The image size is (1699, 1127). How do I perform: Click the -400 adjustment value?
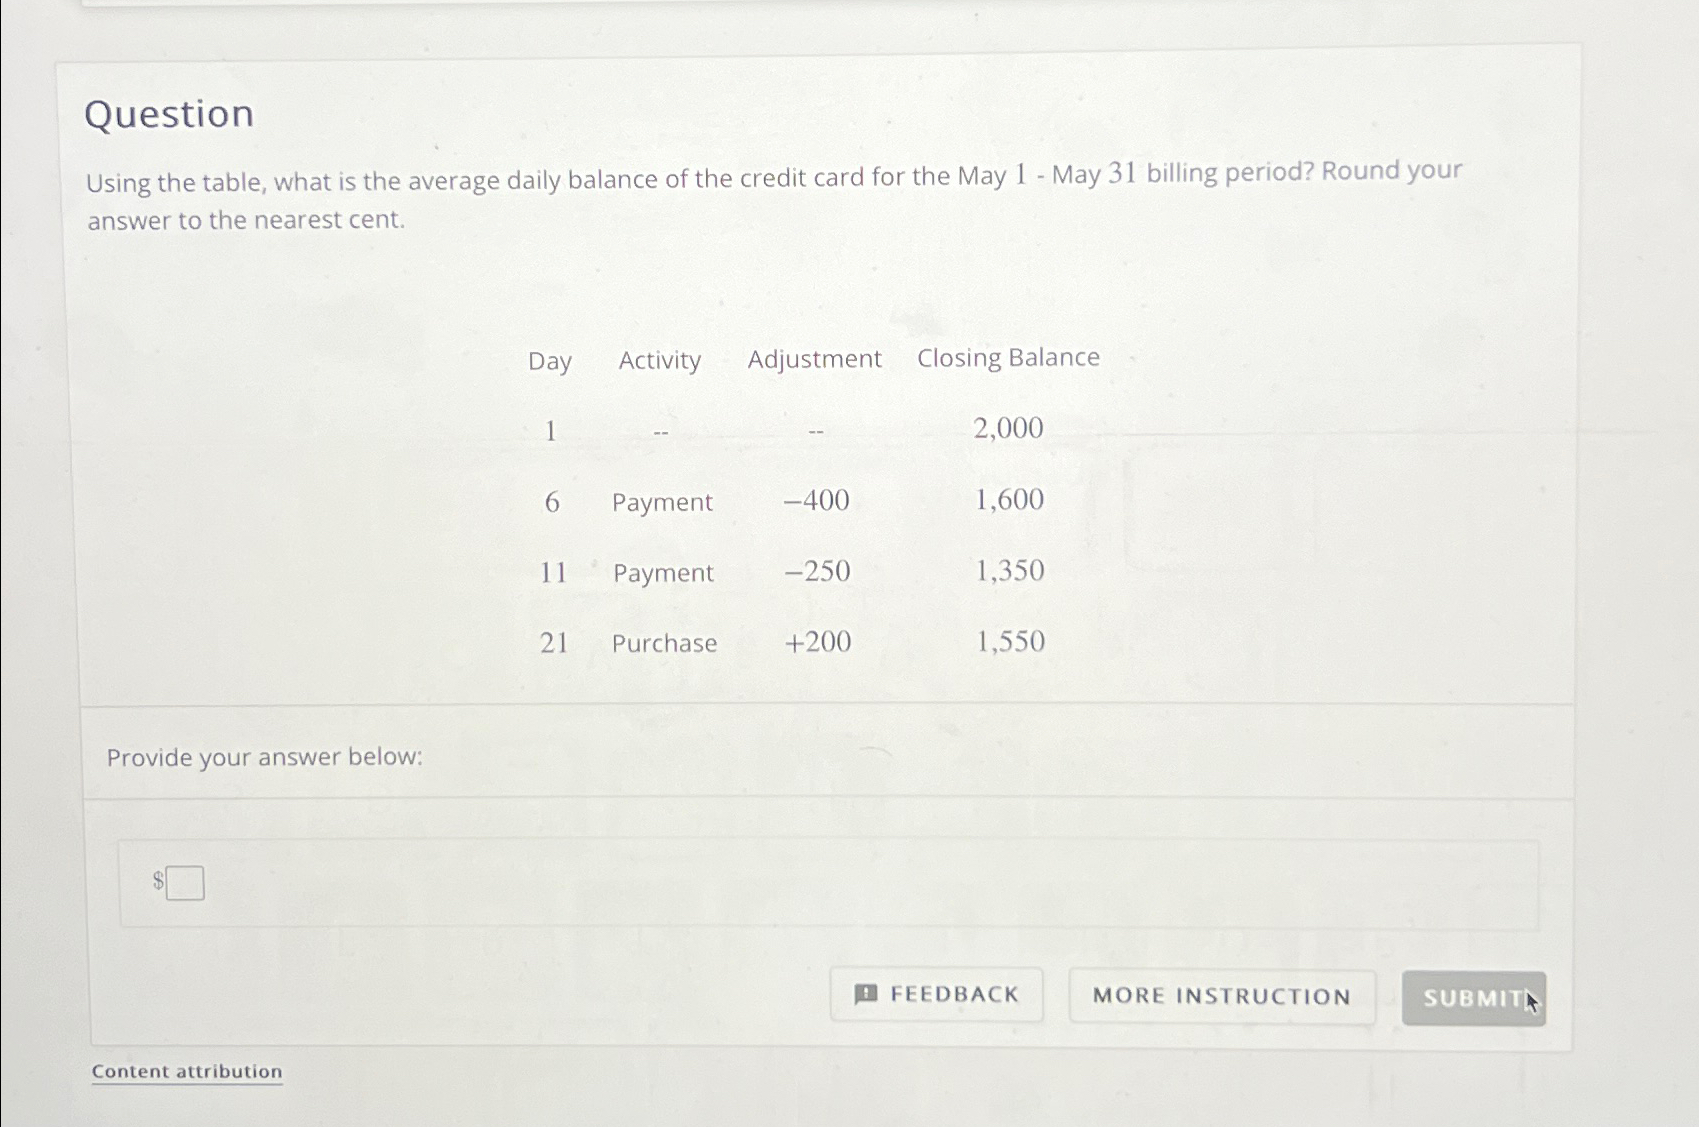click(814, 501)
